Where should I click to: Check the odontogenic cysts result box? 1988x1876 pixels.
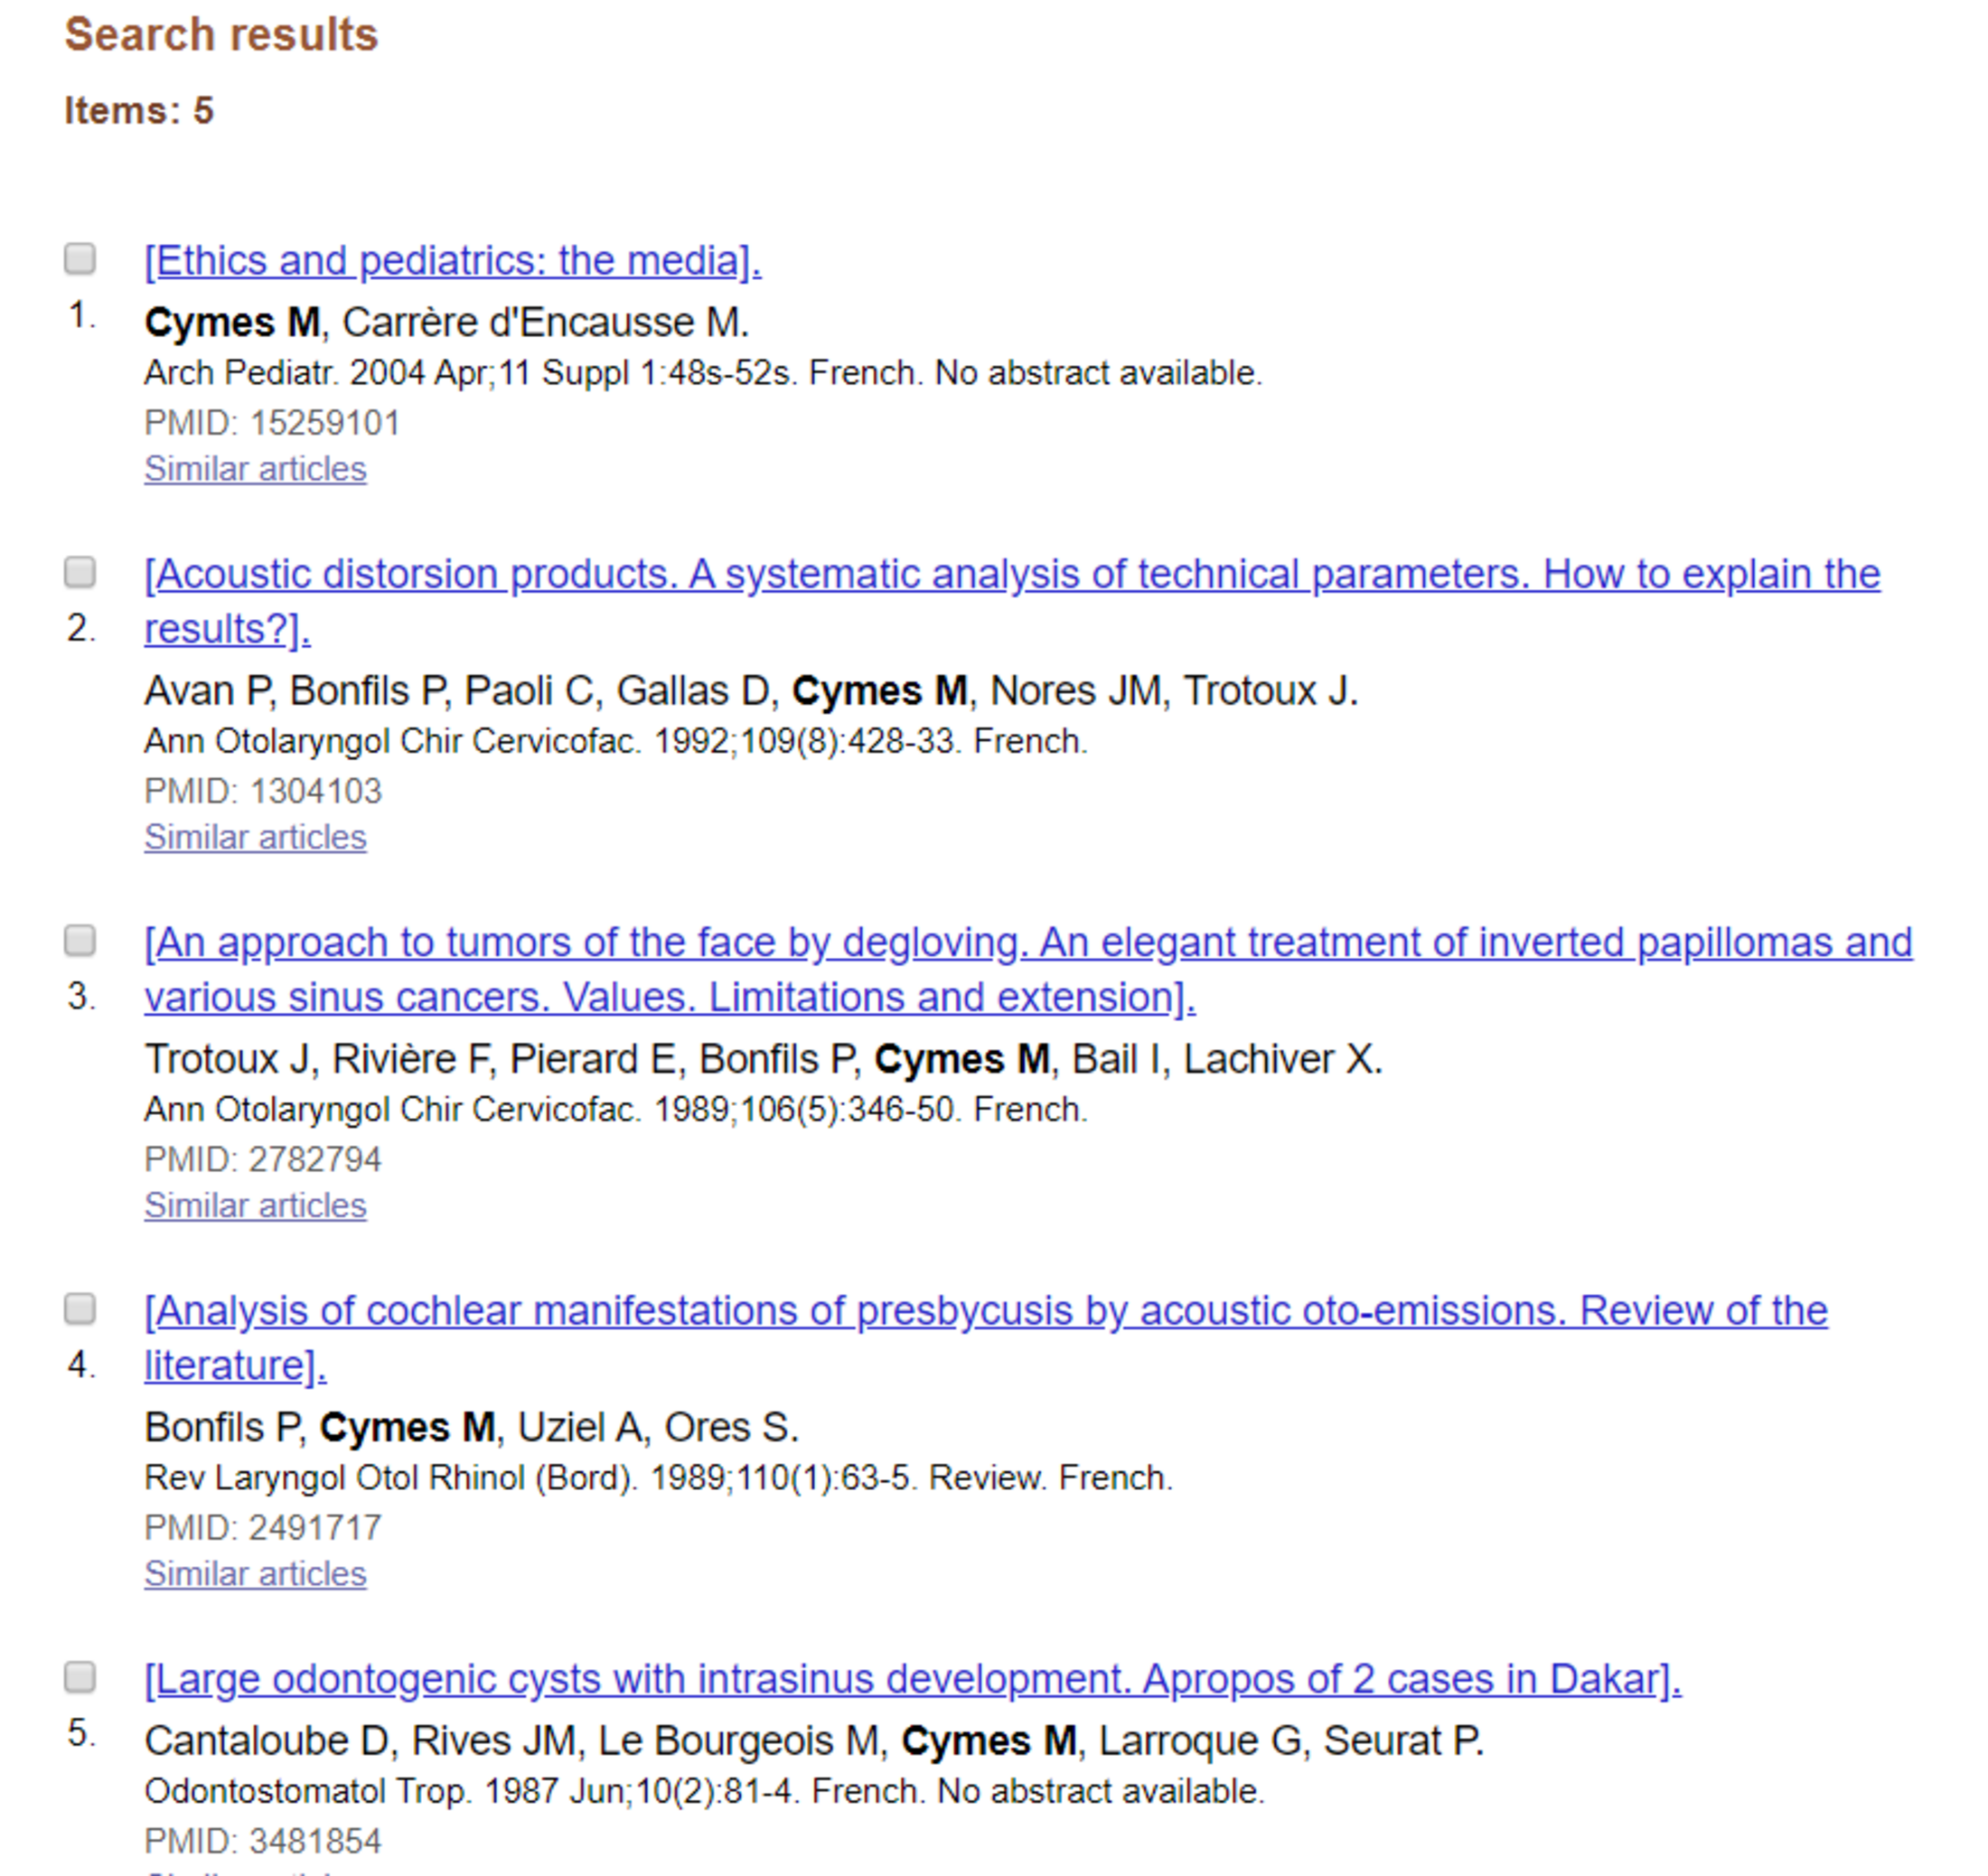pyautogui.click(x=80, y=1677)
